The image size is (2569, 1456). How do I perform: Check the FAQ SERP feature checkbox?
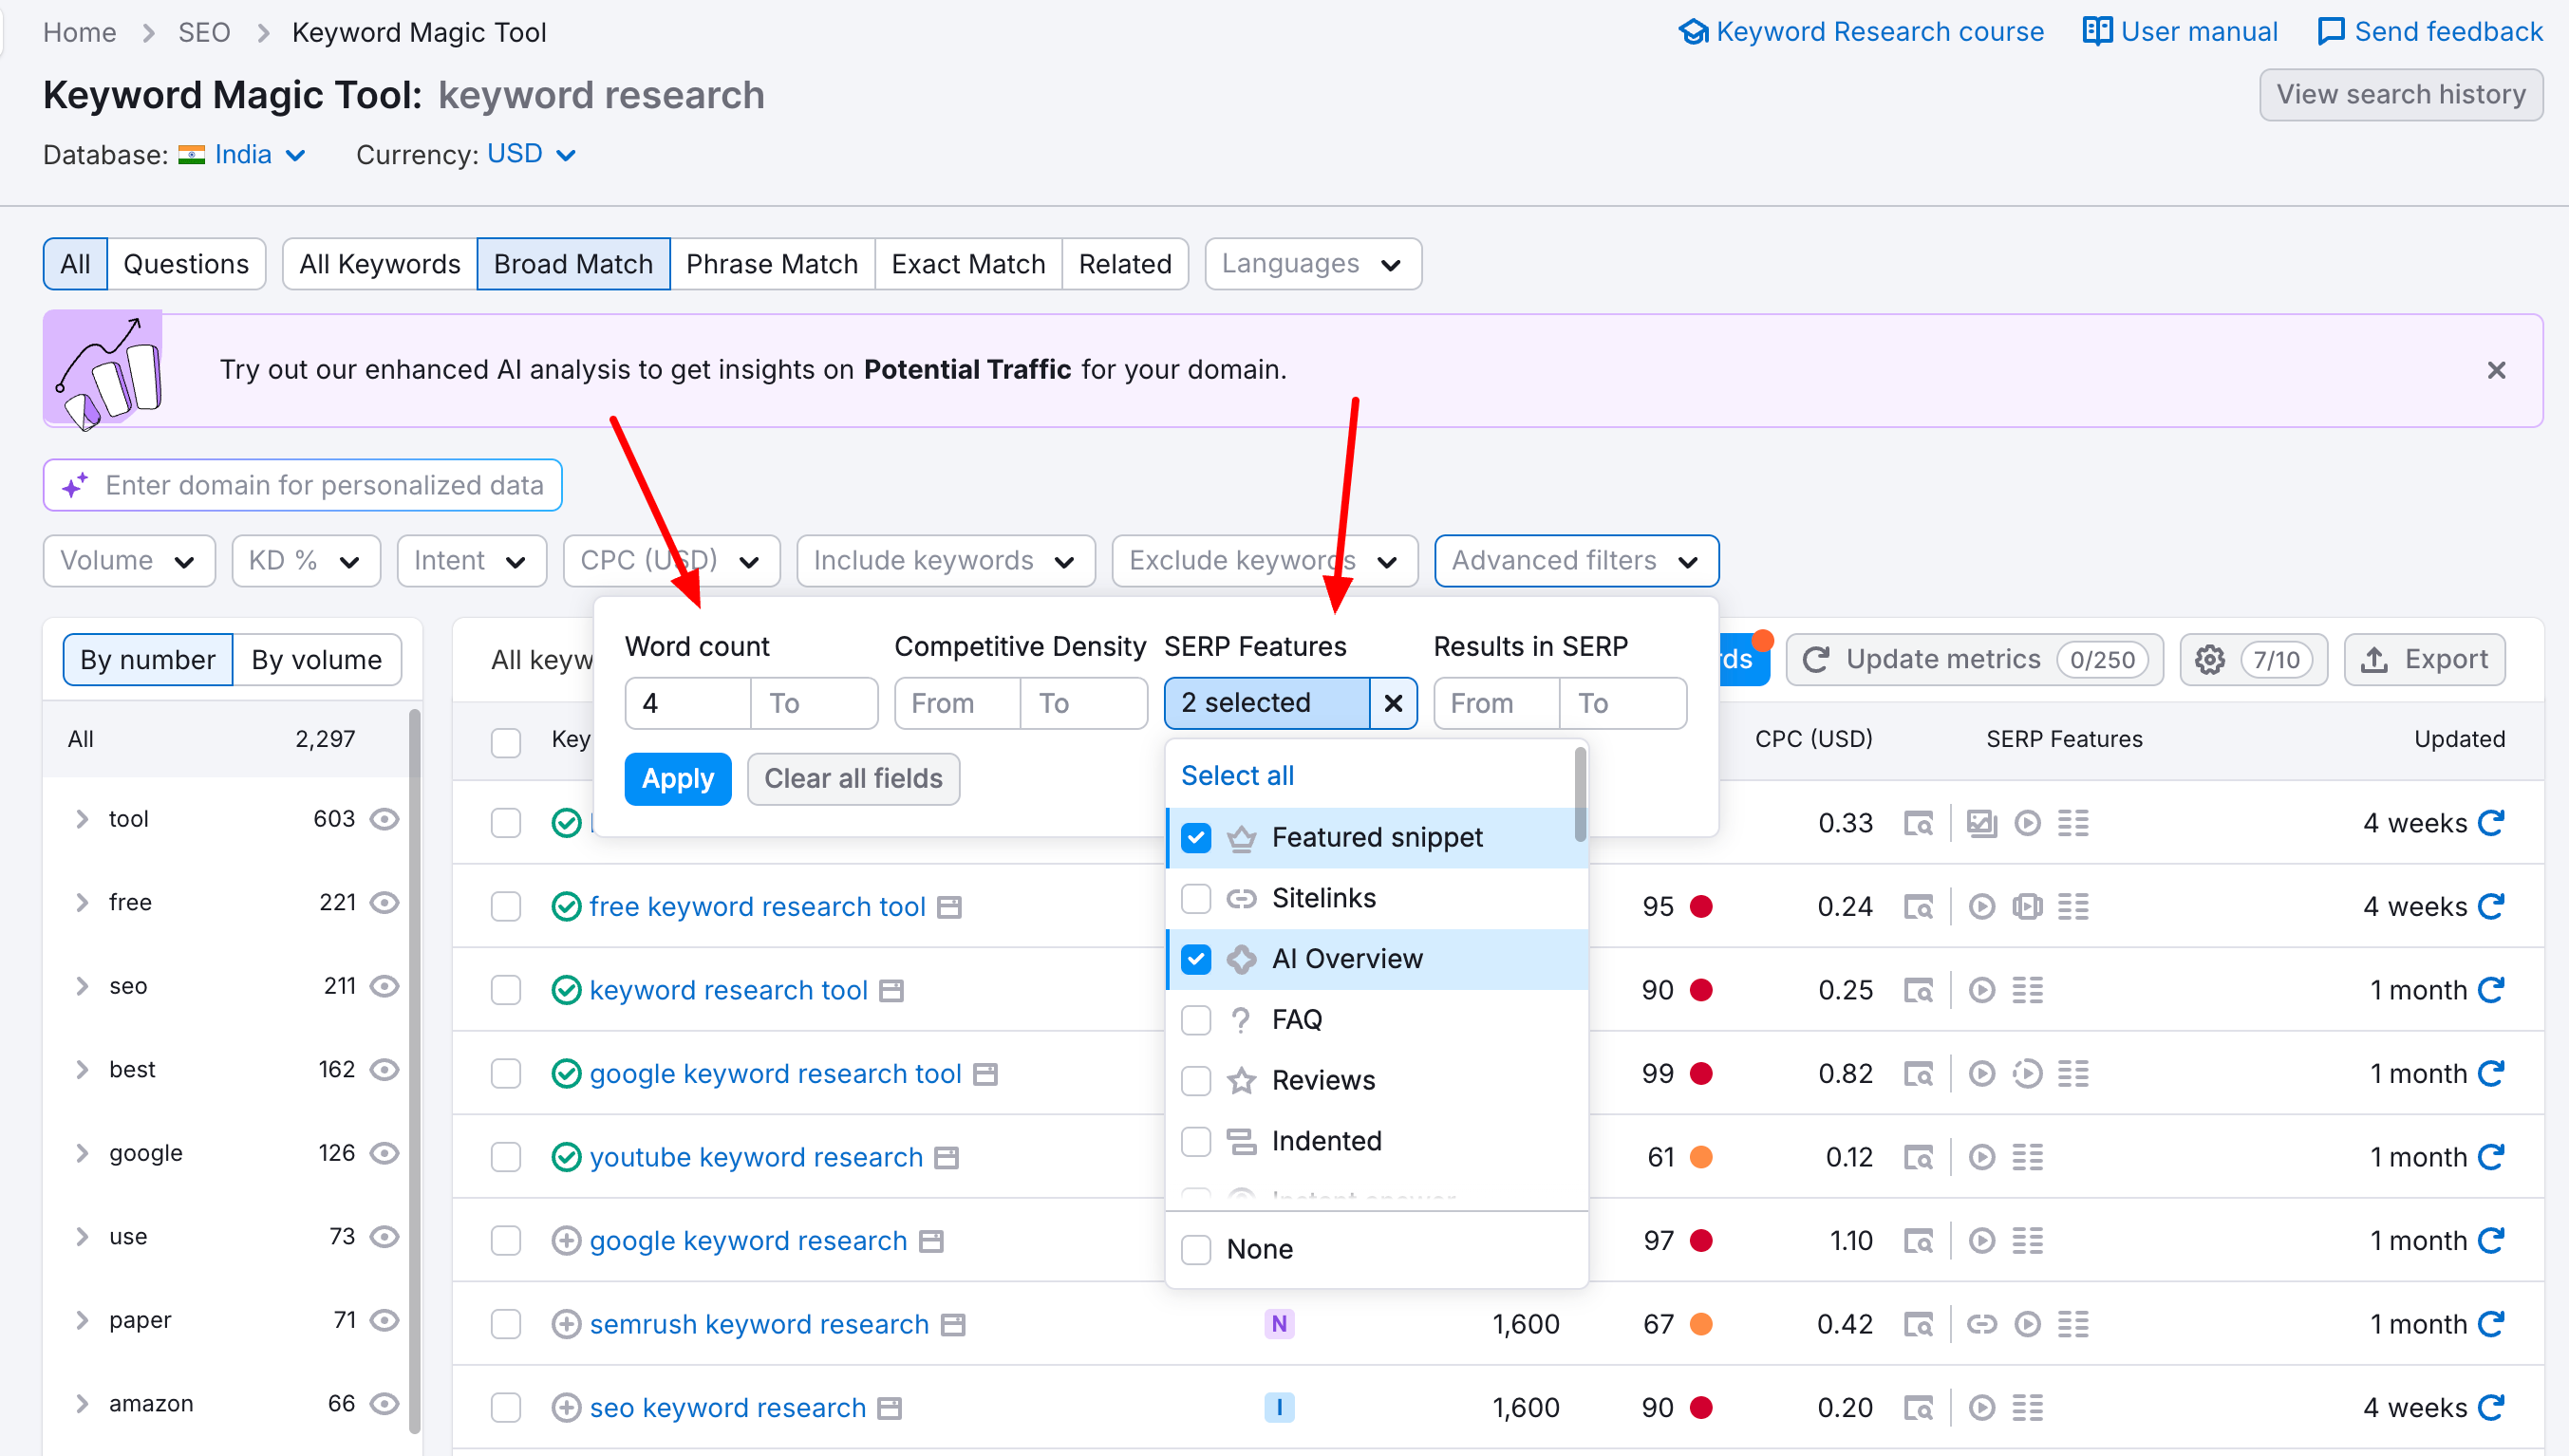coord(1195,1019)
